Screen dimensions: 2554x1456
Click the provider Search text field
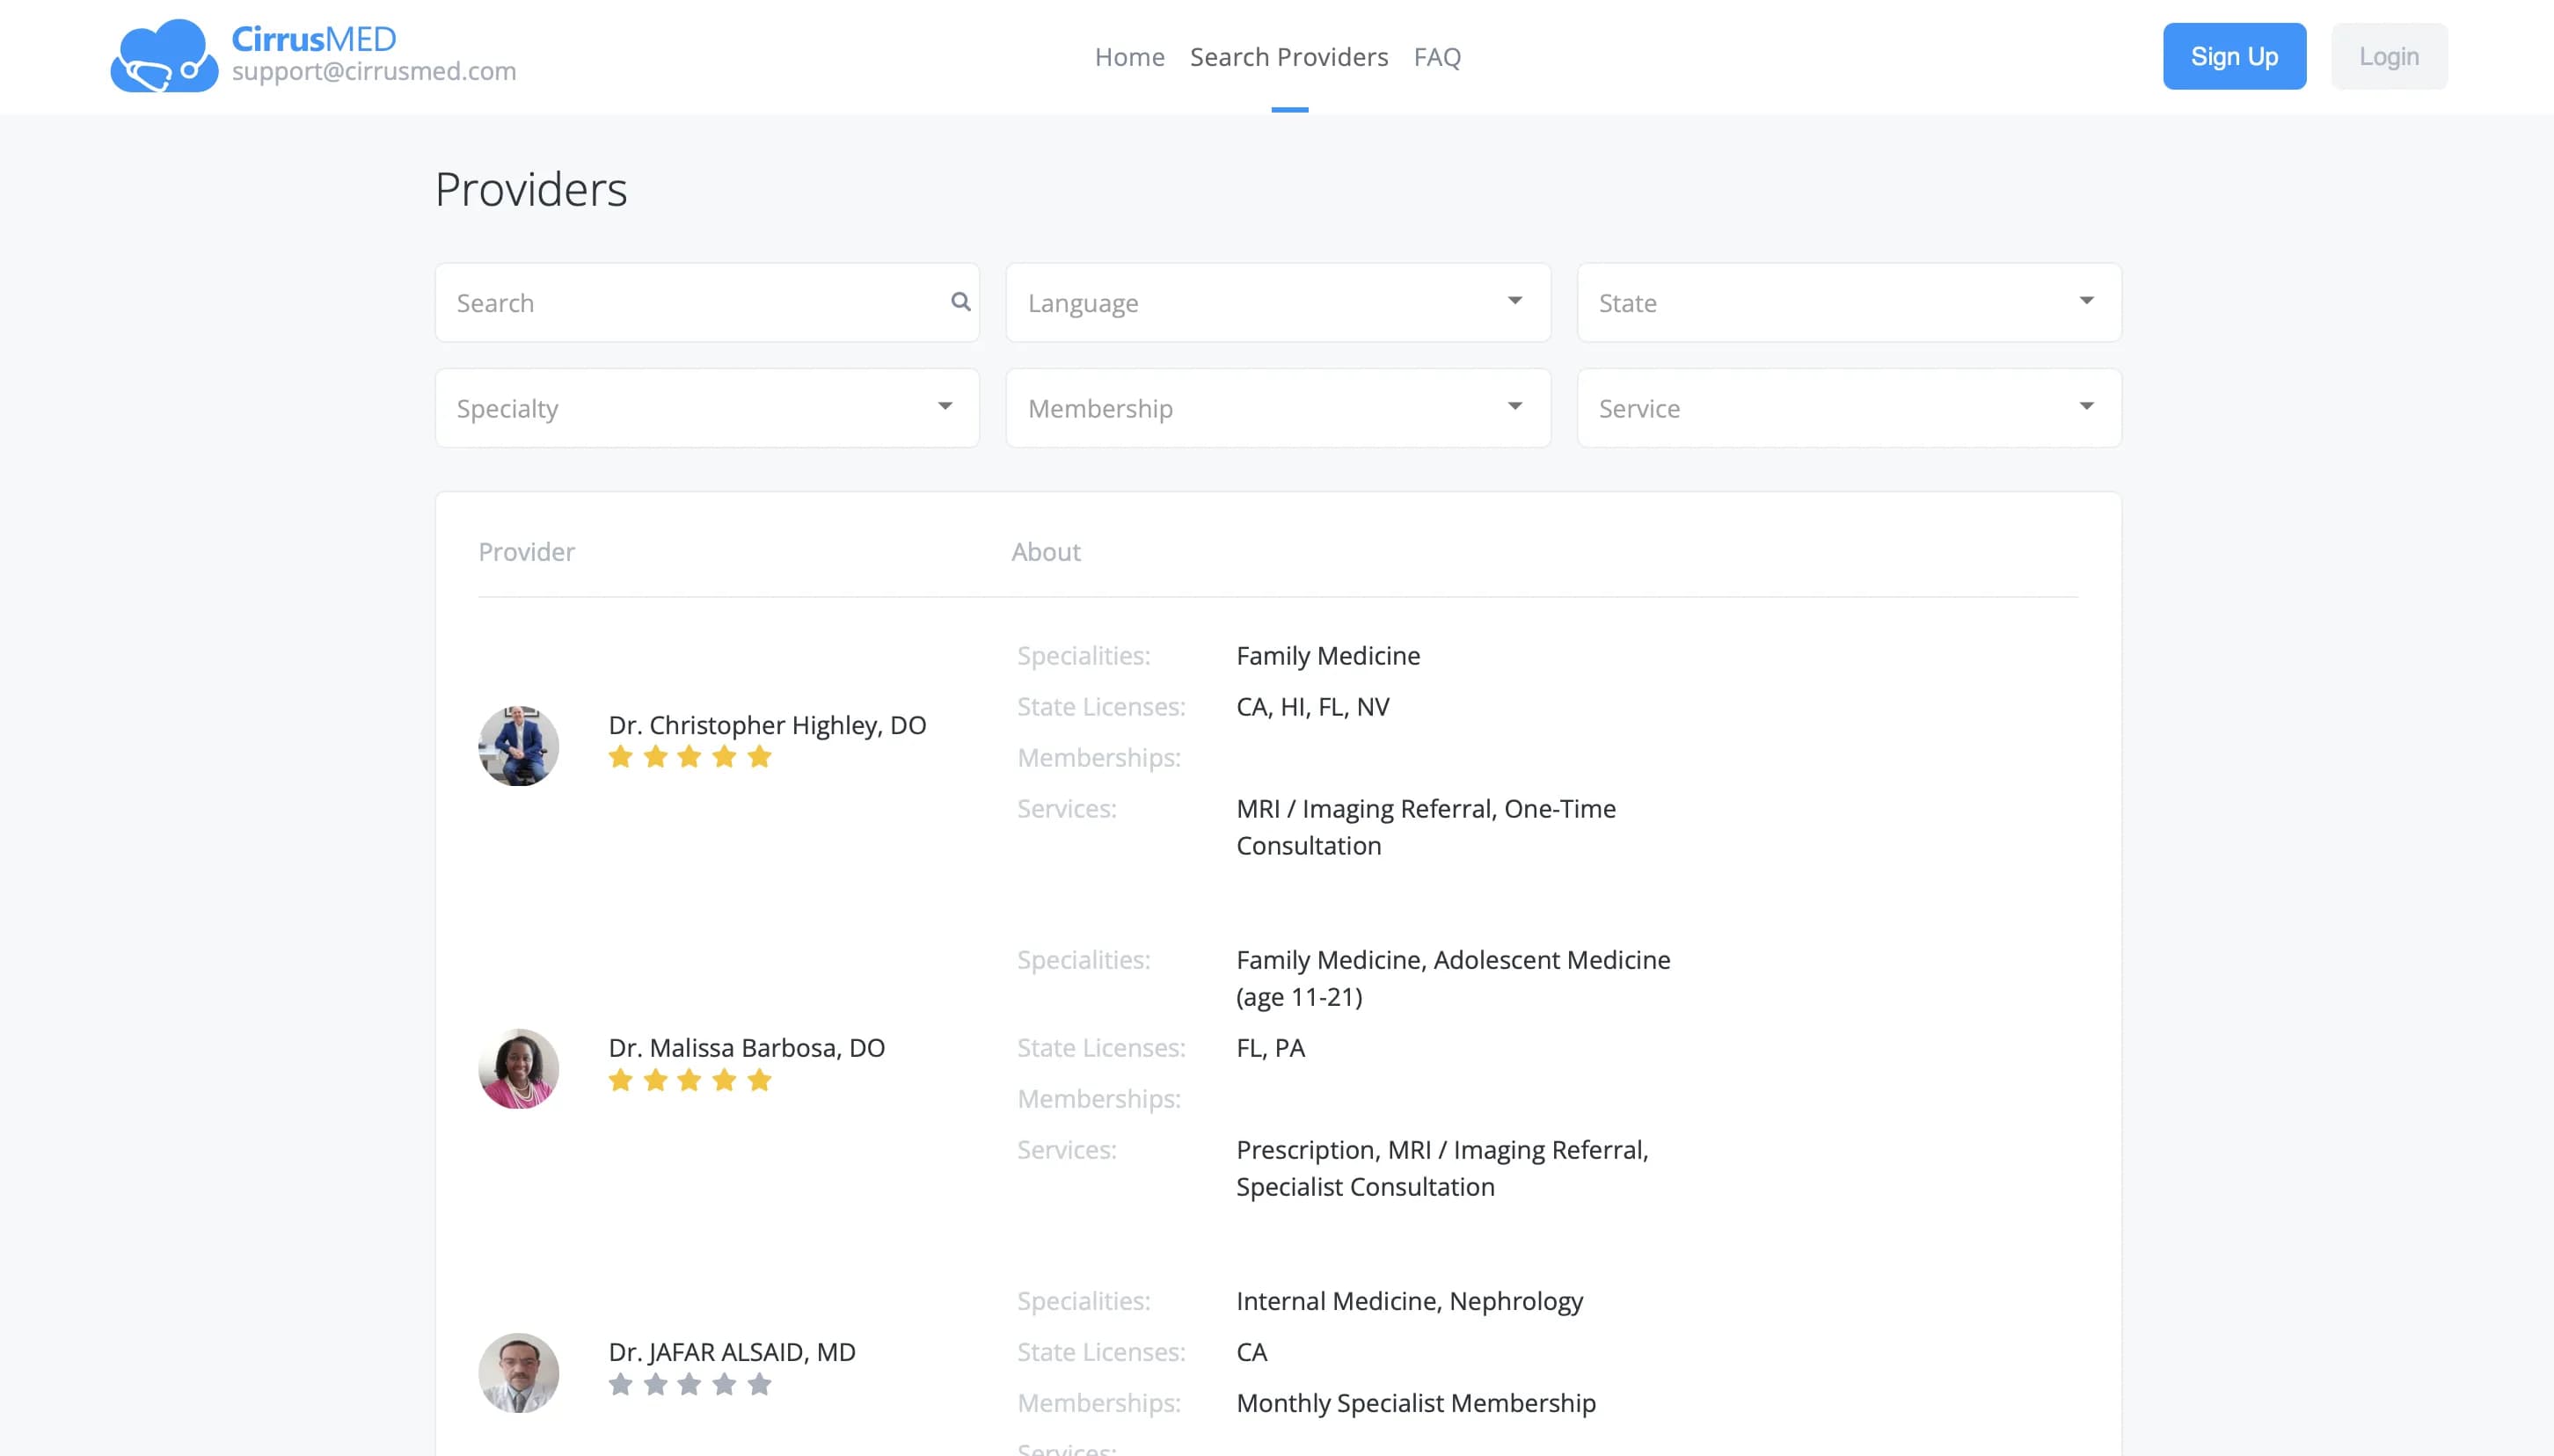690,303
